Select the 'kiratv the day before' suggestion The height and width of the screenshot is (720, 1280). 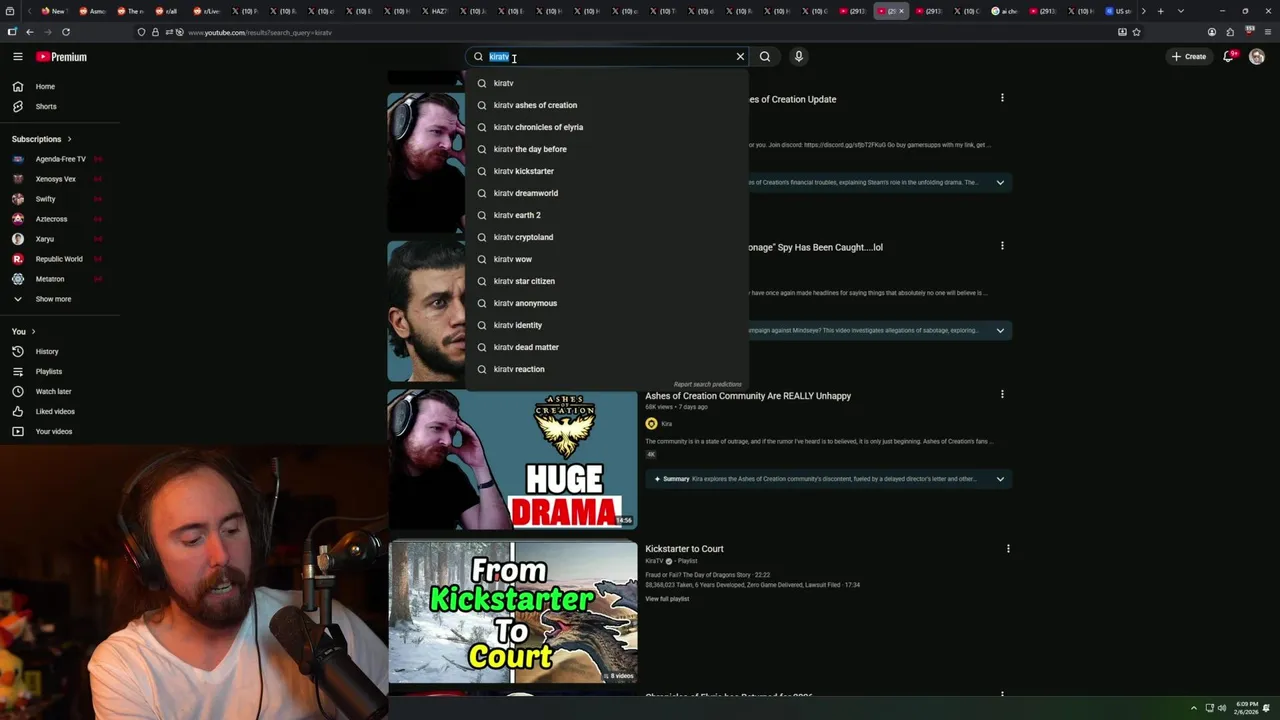pyautogui.click(x=607, y=149)
